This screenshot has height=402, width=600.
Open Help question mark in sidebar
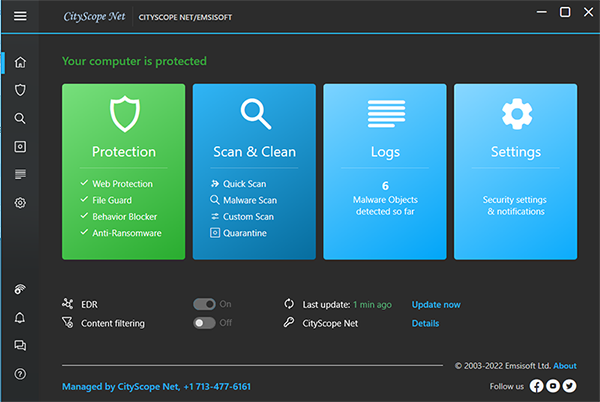click(20, 374)
